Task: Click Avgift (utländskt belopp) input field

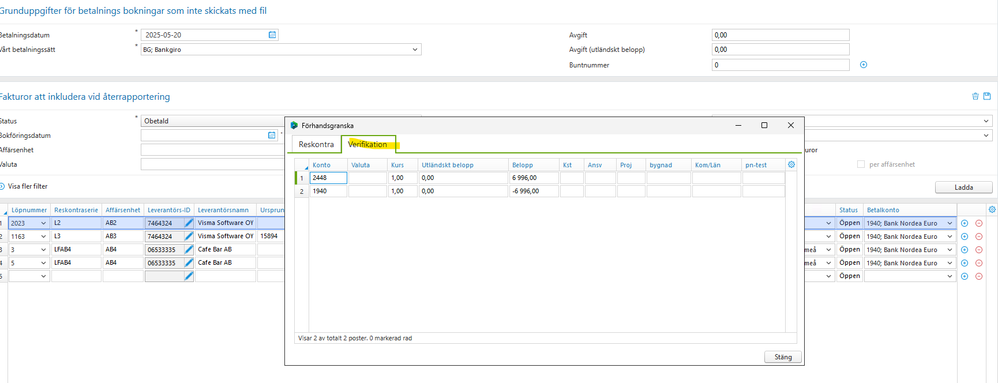Action: (x=780, y=50)
